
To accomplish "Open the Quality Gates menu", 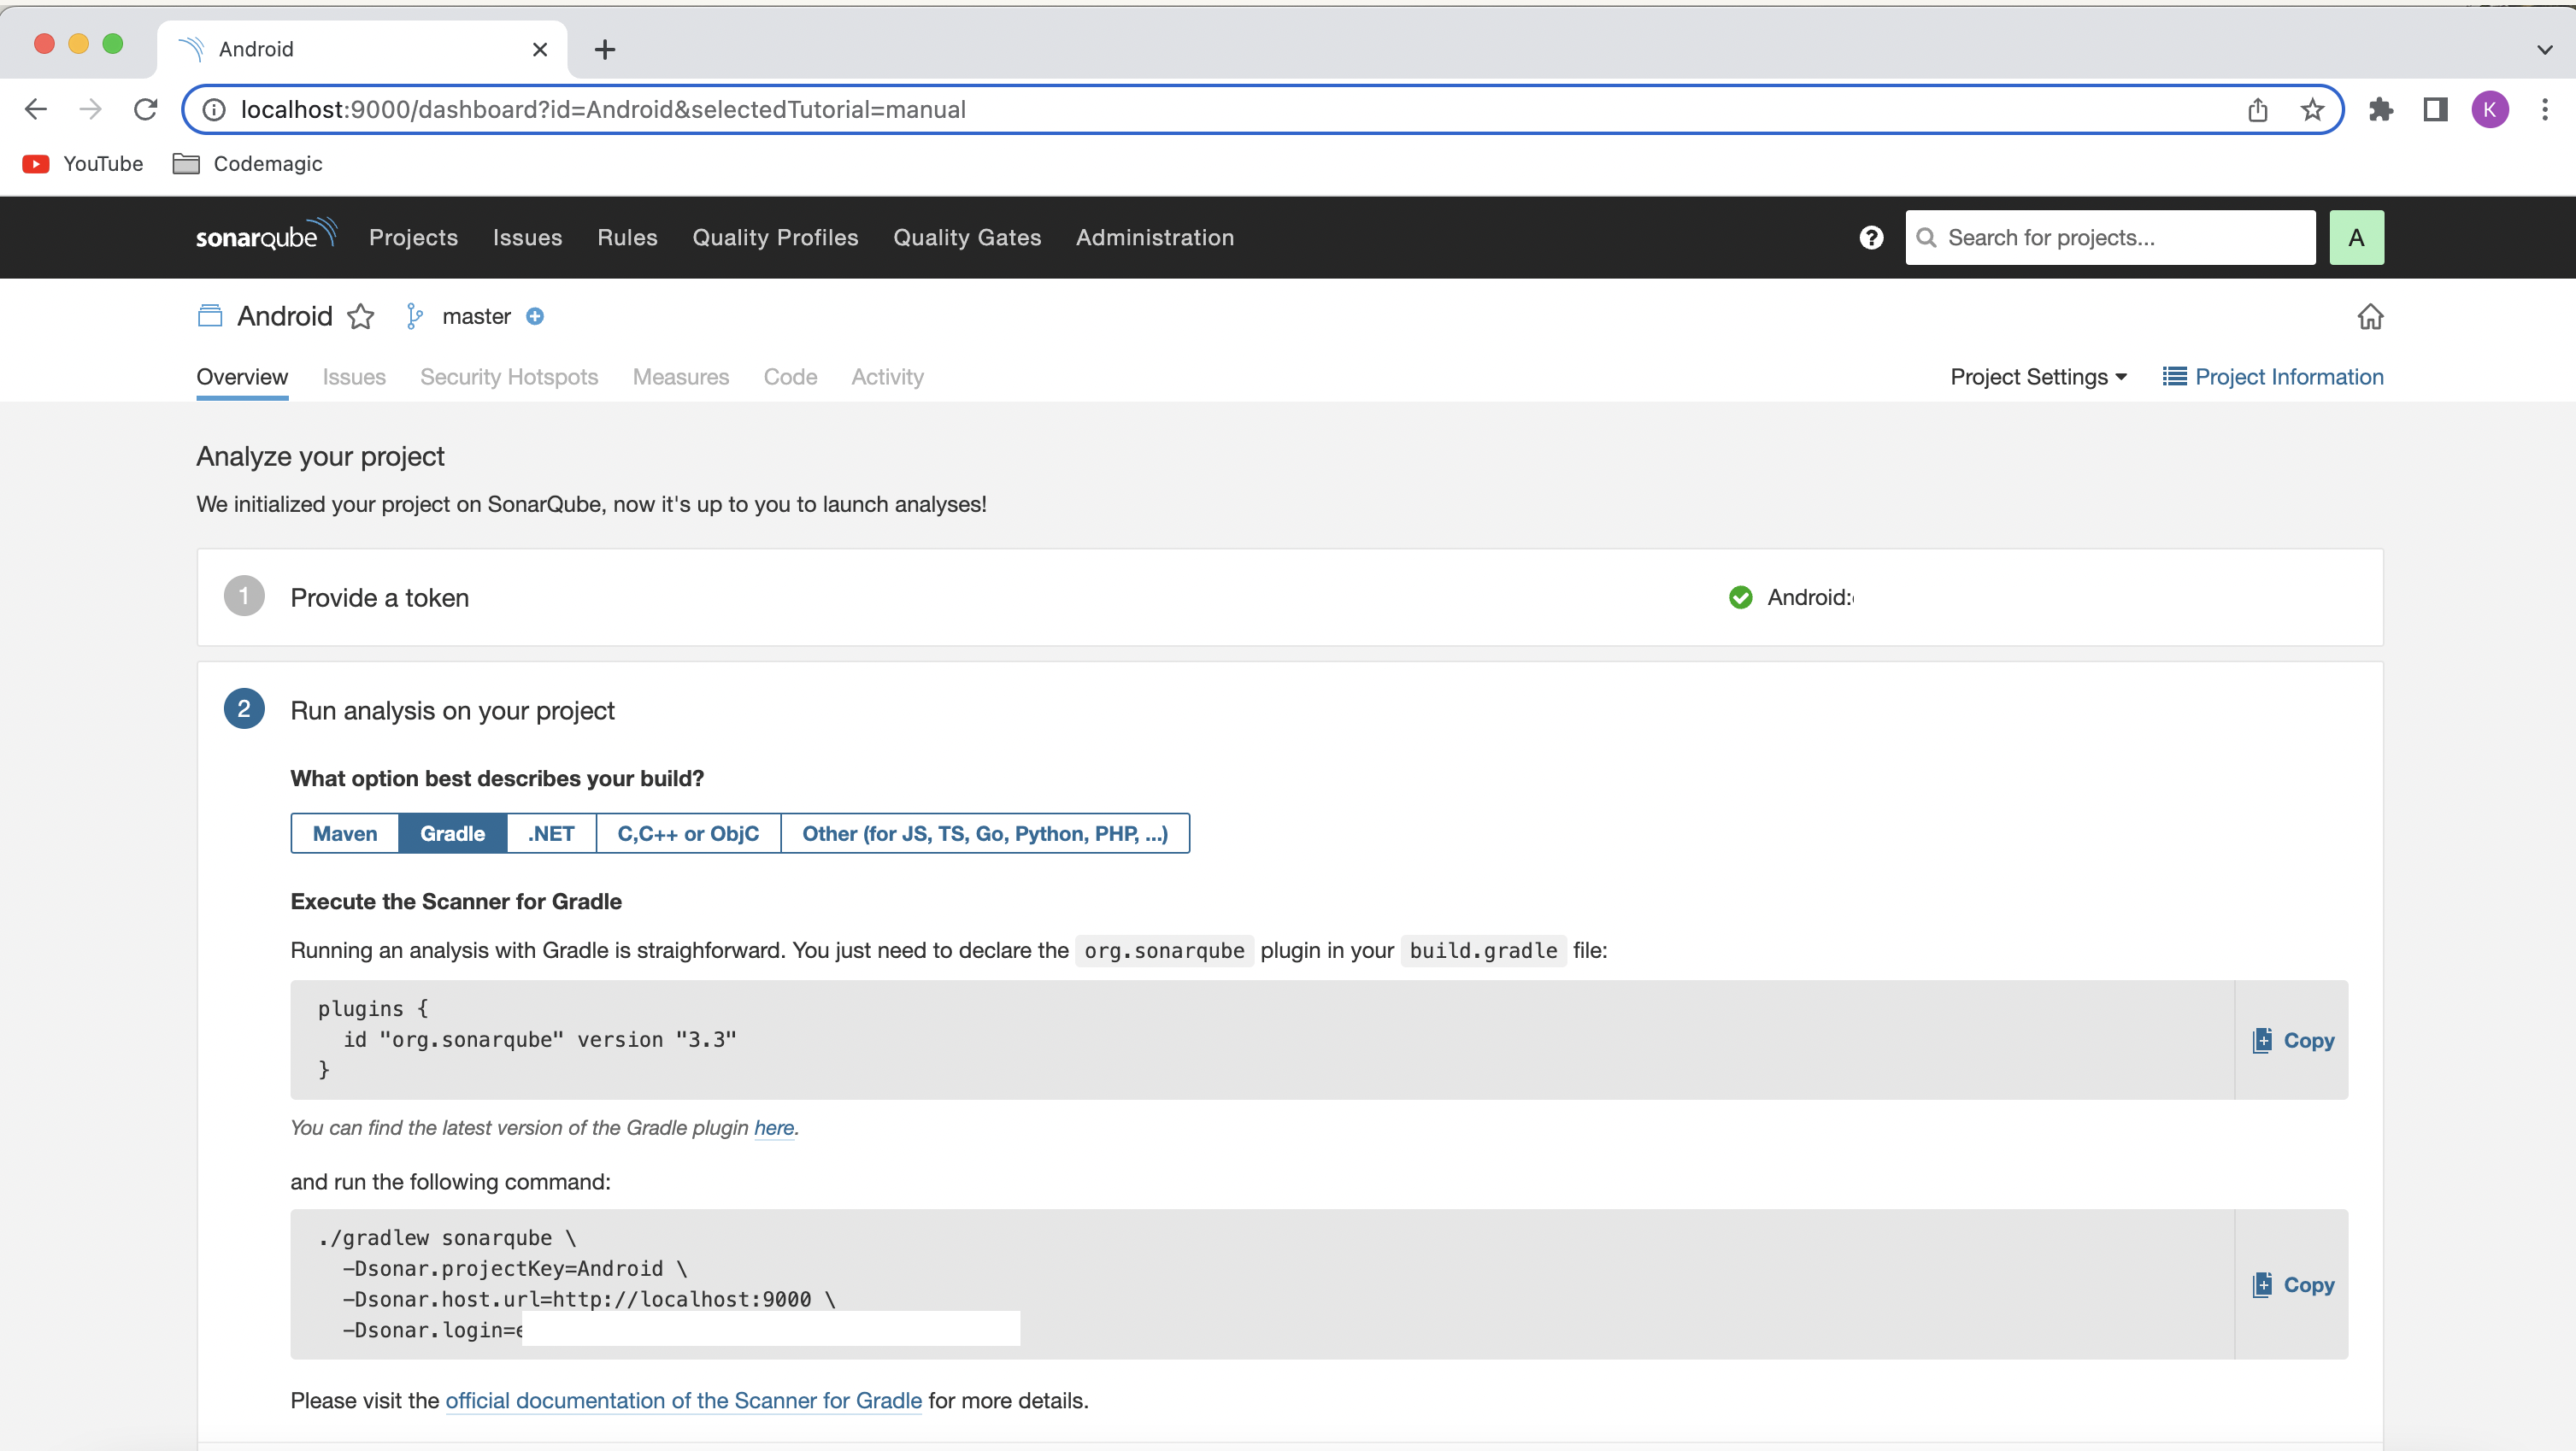I will click(x=967, y=237).
